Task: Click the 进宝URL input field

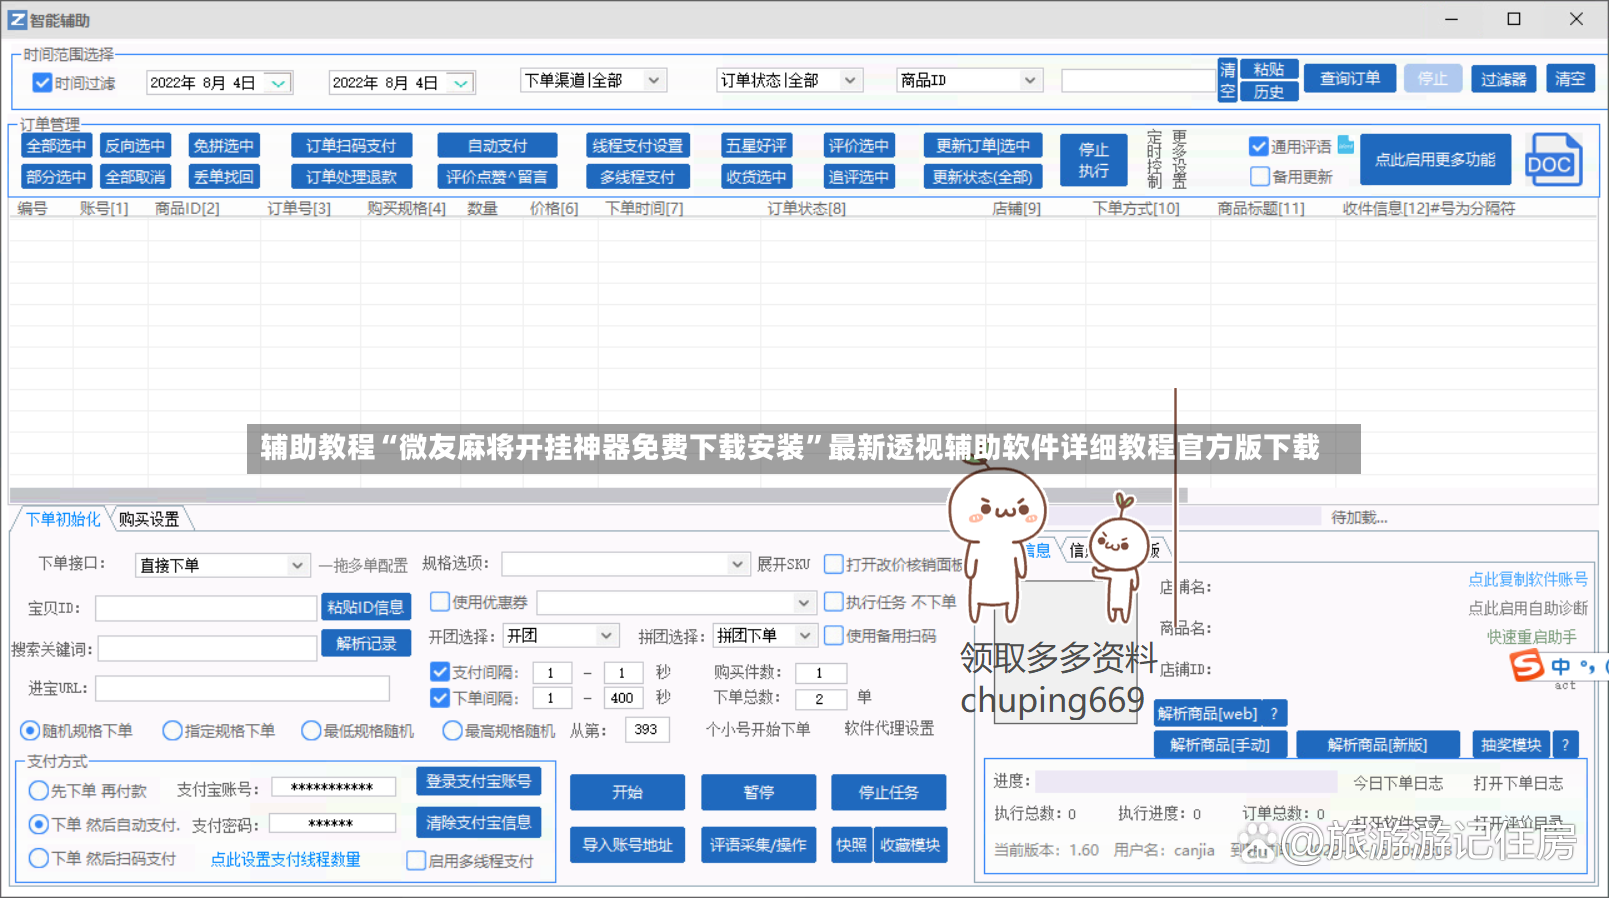Action: point(242,688)
